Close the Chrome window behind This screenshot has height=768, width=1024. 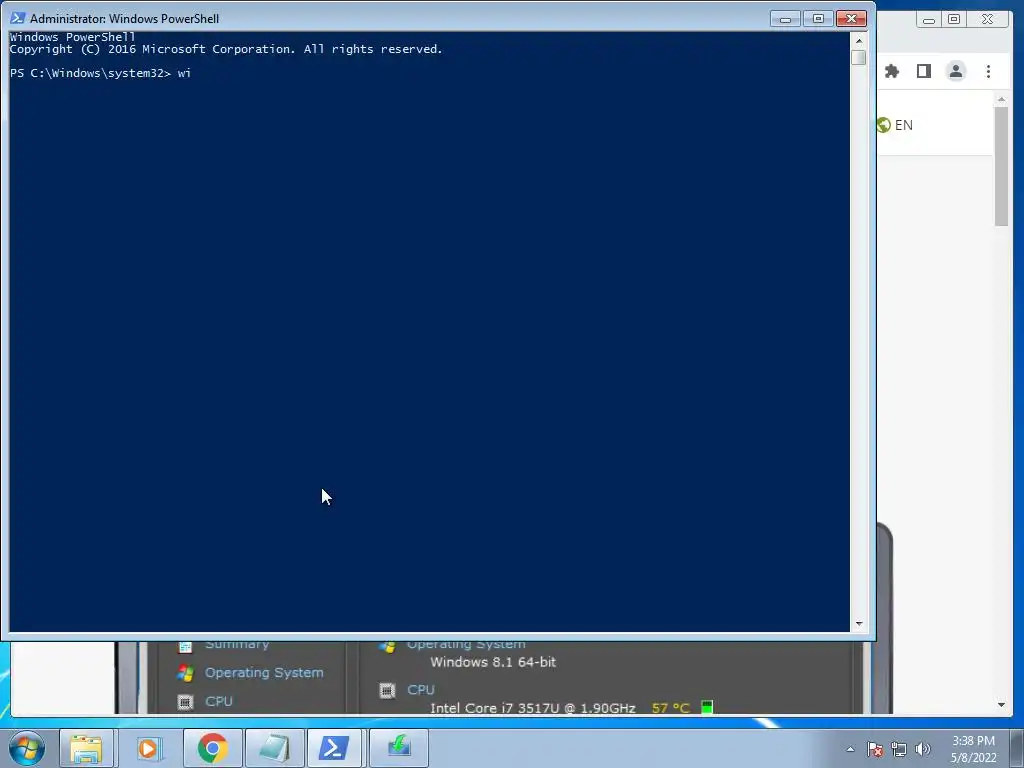987,20
